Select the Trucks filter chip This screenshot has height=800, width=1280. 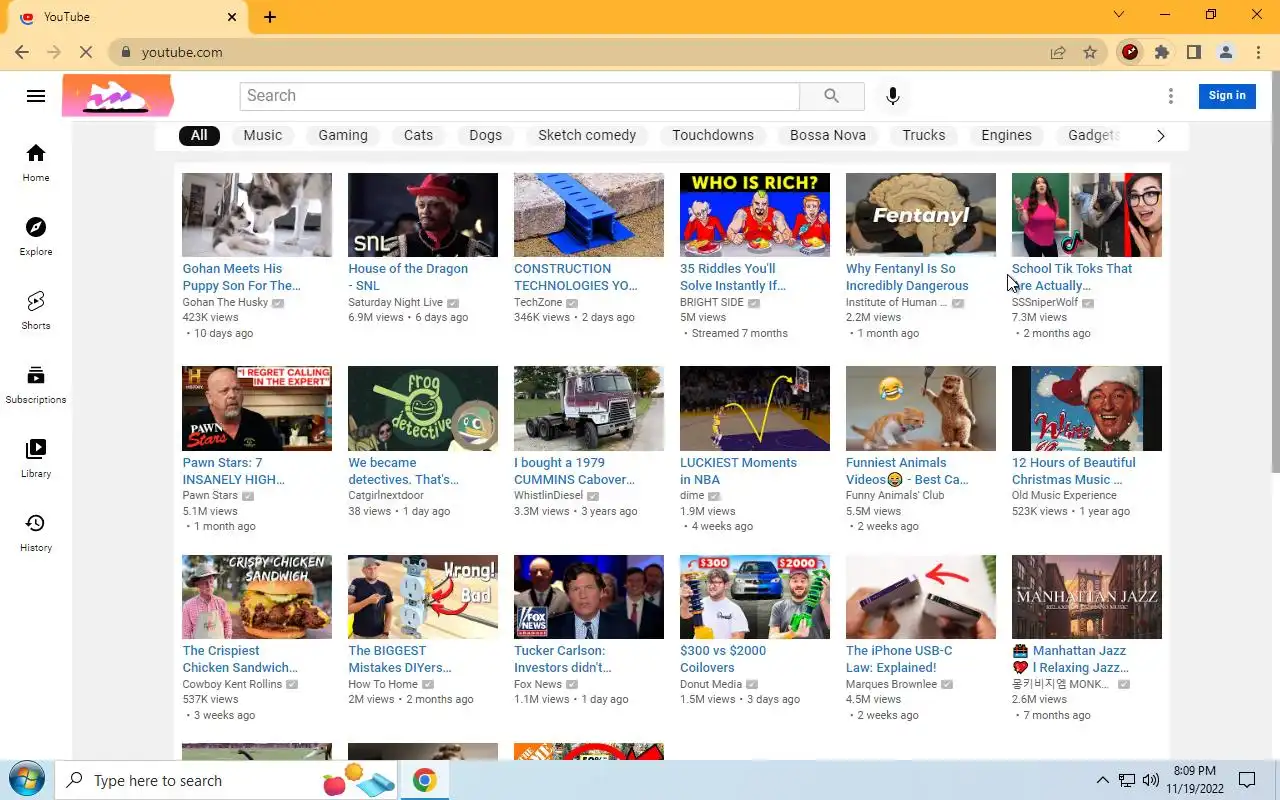pyautogui.click(x=924, y=135)
